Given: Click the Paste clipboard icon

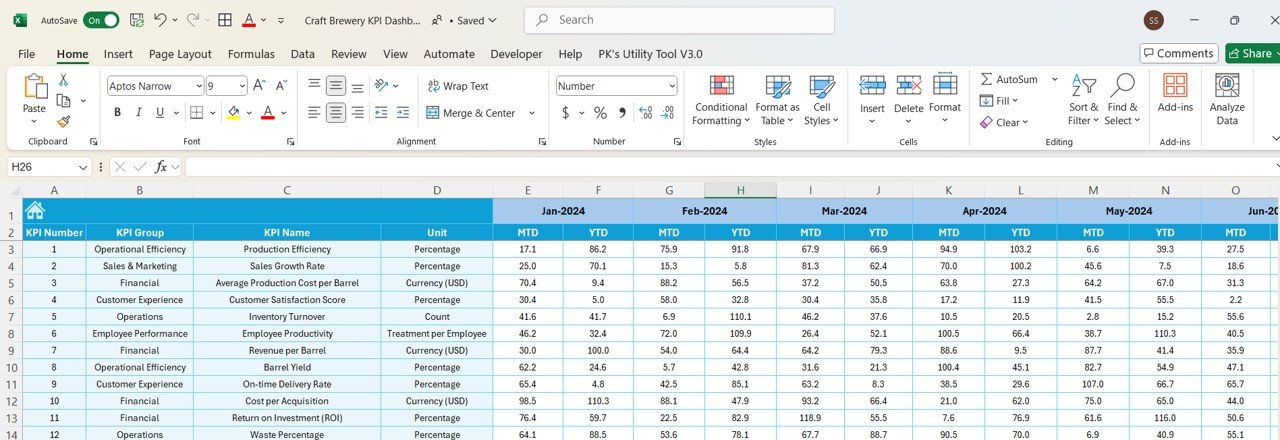Looking at the screenshot, I should [35, 88].
